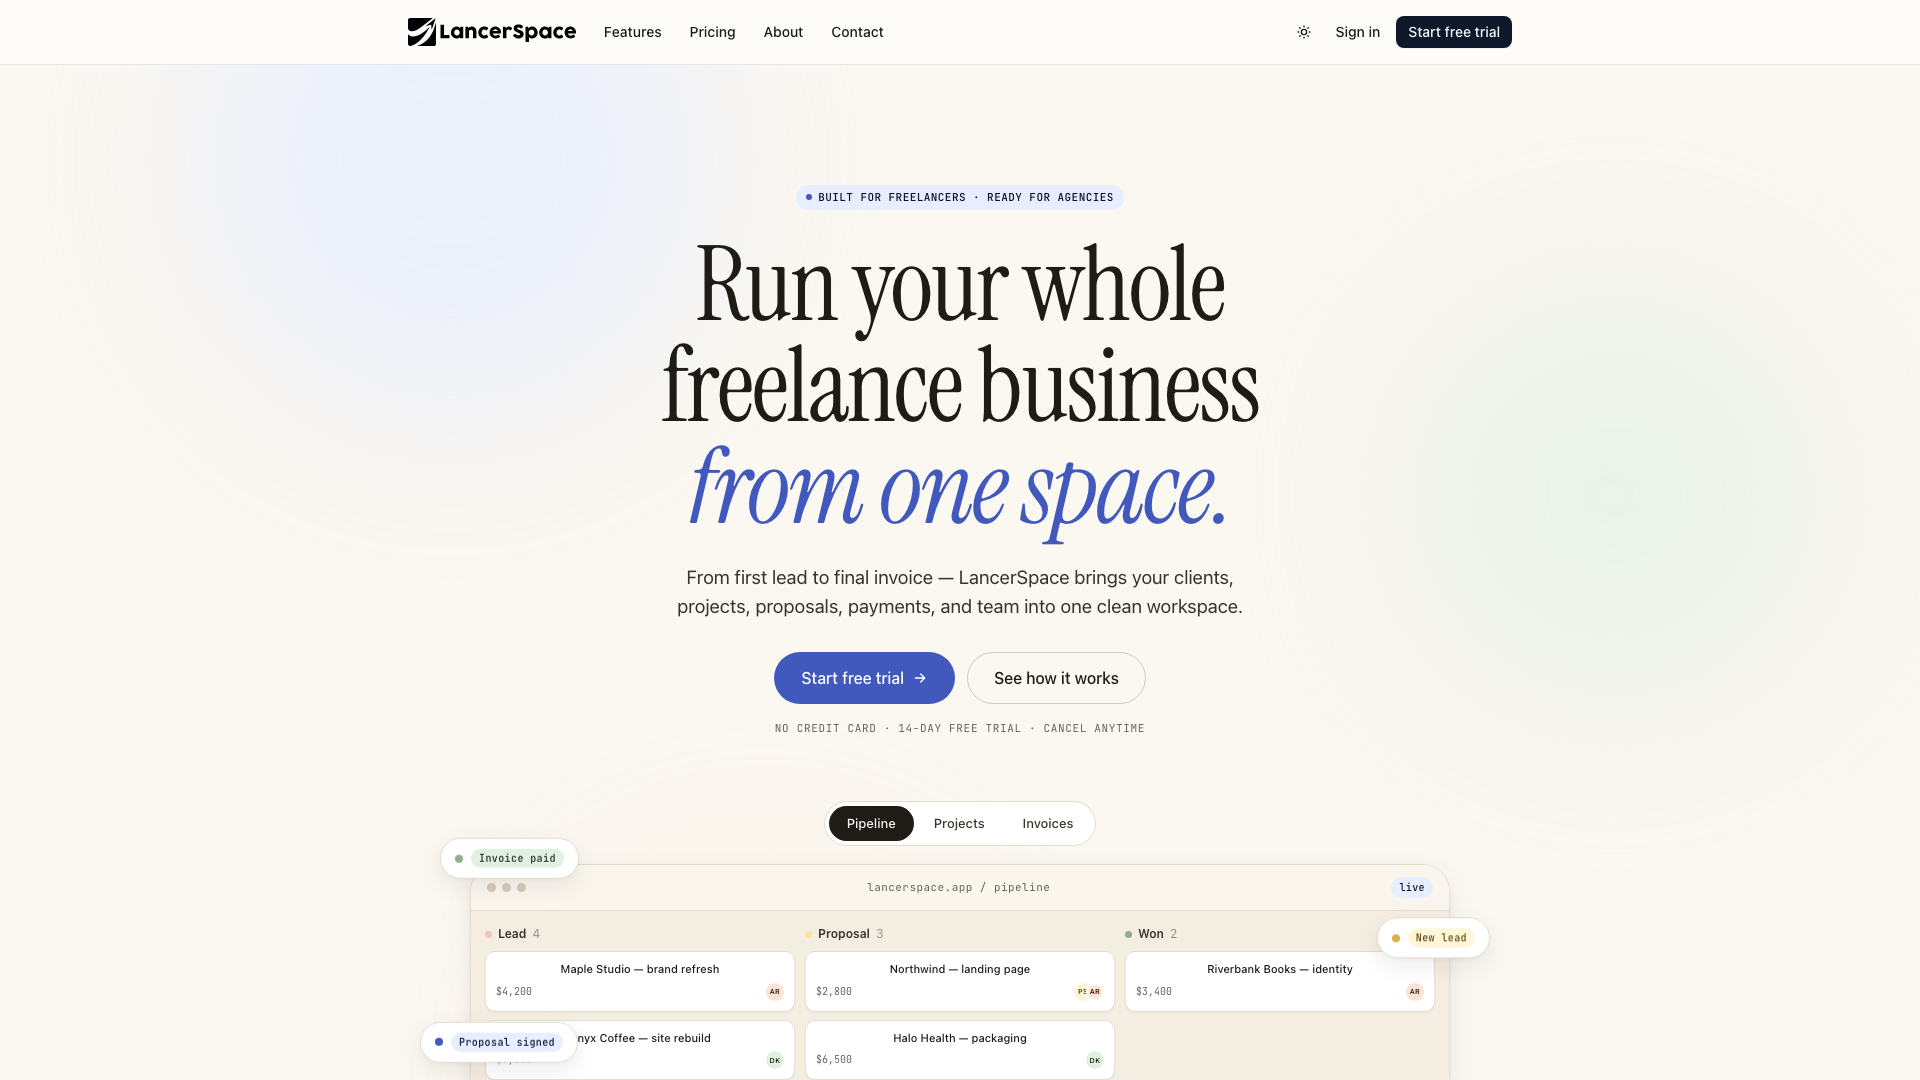Switch to the Projects tab
1920x1080 pixels.
959,823
